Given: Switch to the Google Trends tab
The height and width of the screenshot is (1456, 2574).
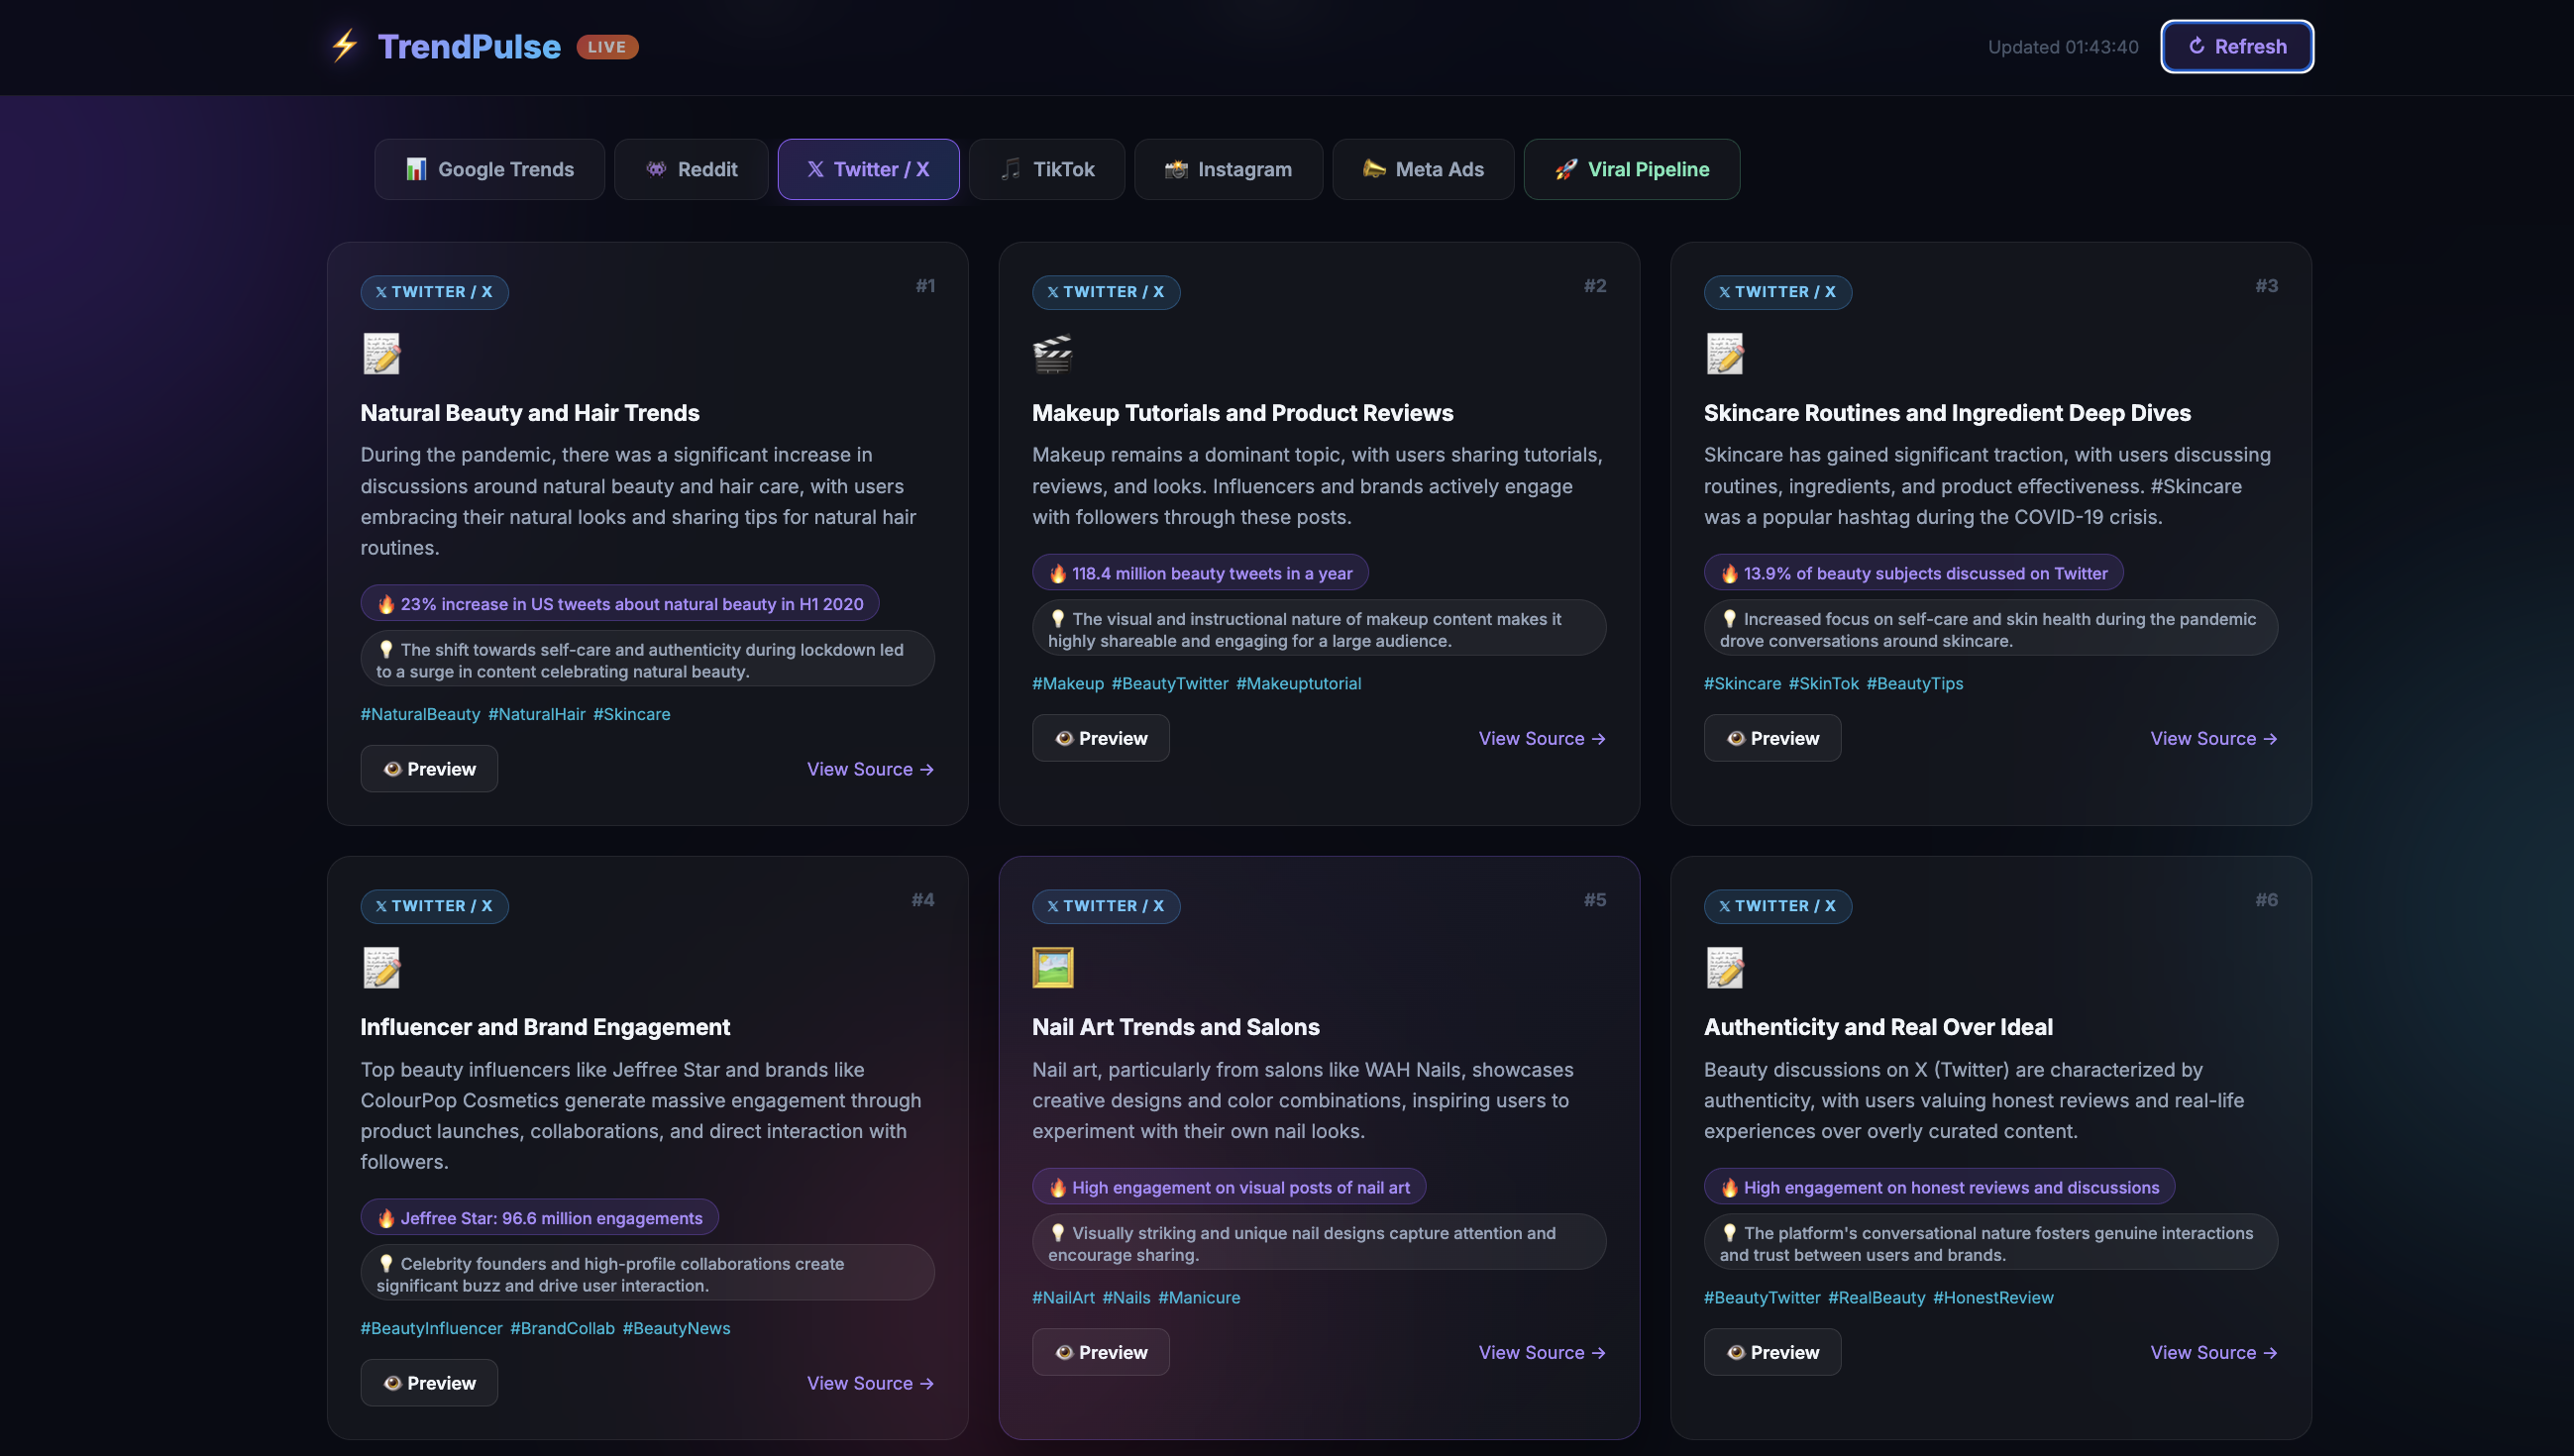Looking at the screenshot, I should pyautogui.click(x=490, y=169).
